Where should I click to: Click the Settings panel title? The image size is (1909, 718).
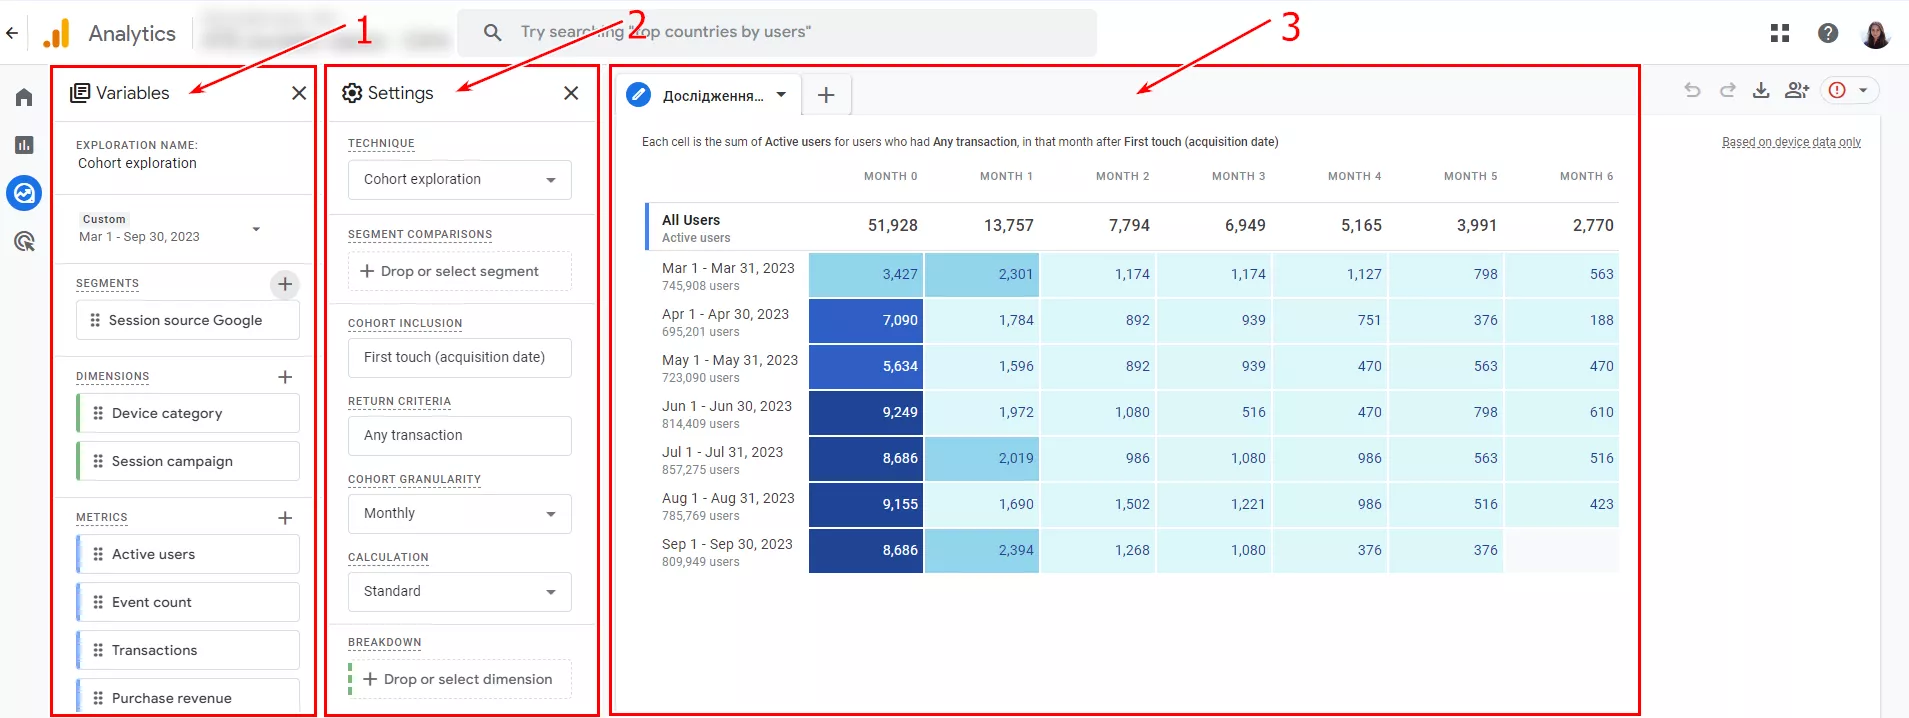click(400, 93)
